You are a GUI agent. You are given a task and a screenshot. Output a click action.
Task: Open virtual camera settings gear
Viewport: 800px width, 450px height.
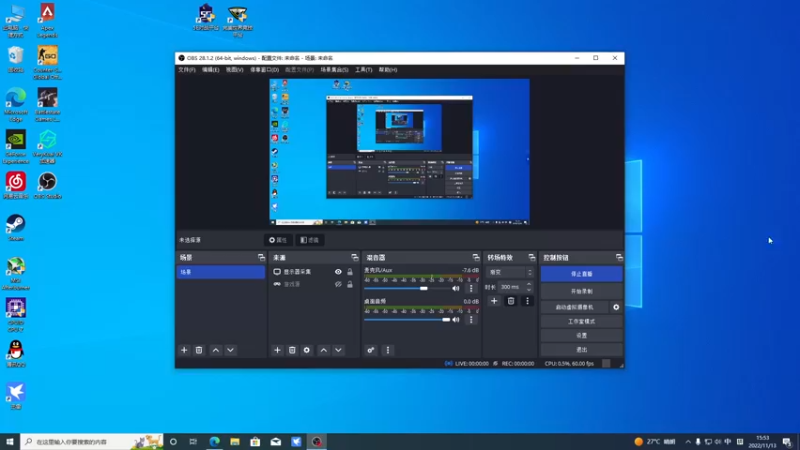[616, 307]
